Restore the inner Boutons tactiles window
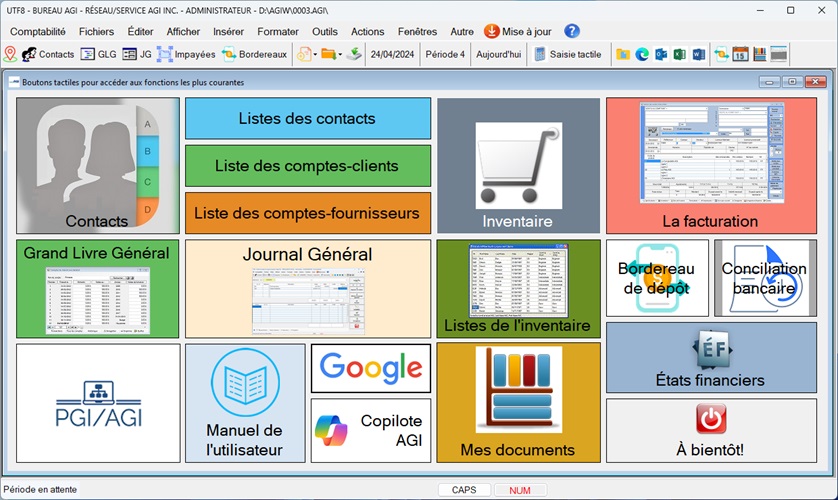Viewport: 838px width, 500px height. (792, 82)
